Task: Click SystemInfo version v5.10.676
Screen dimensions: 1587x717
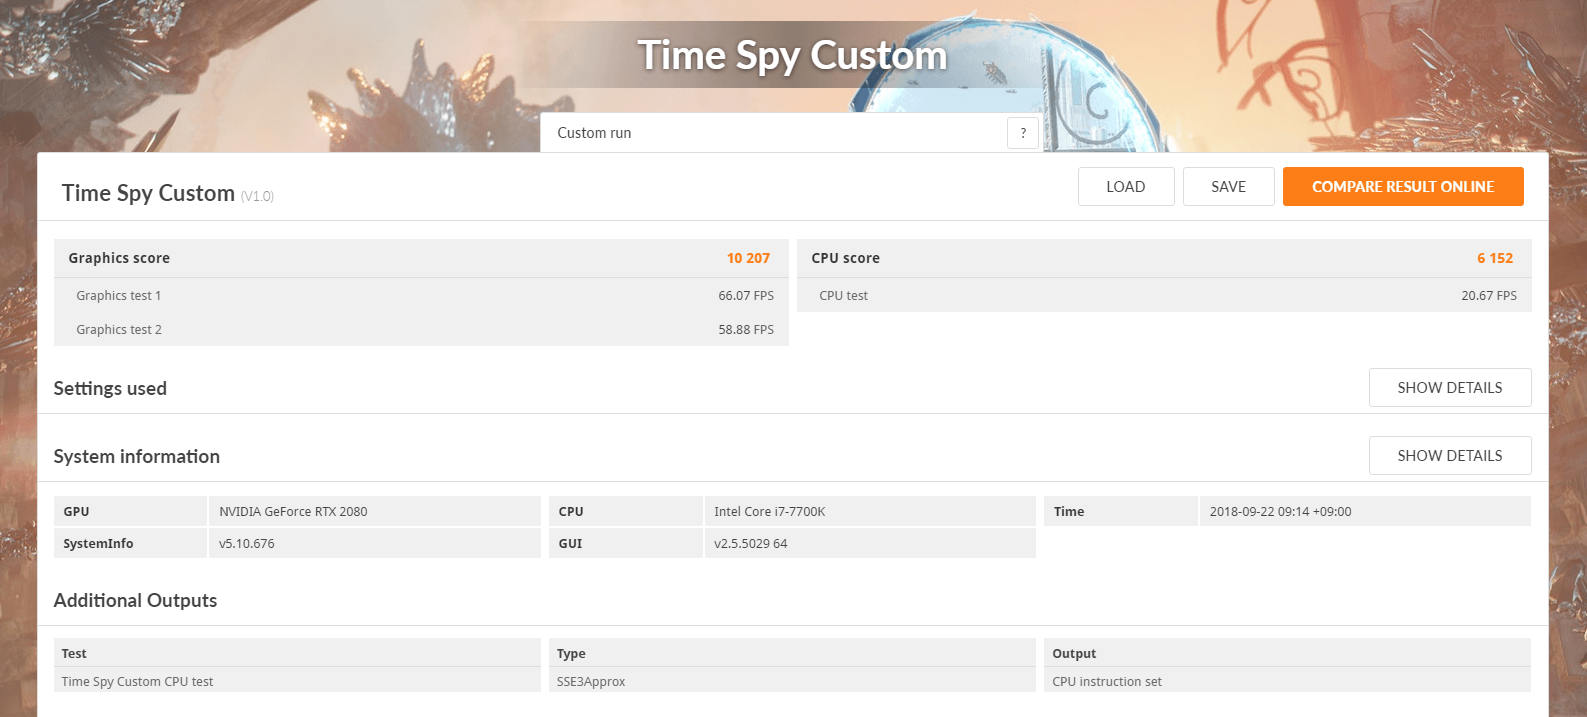Action: tap(374, 543)
